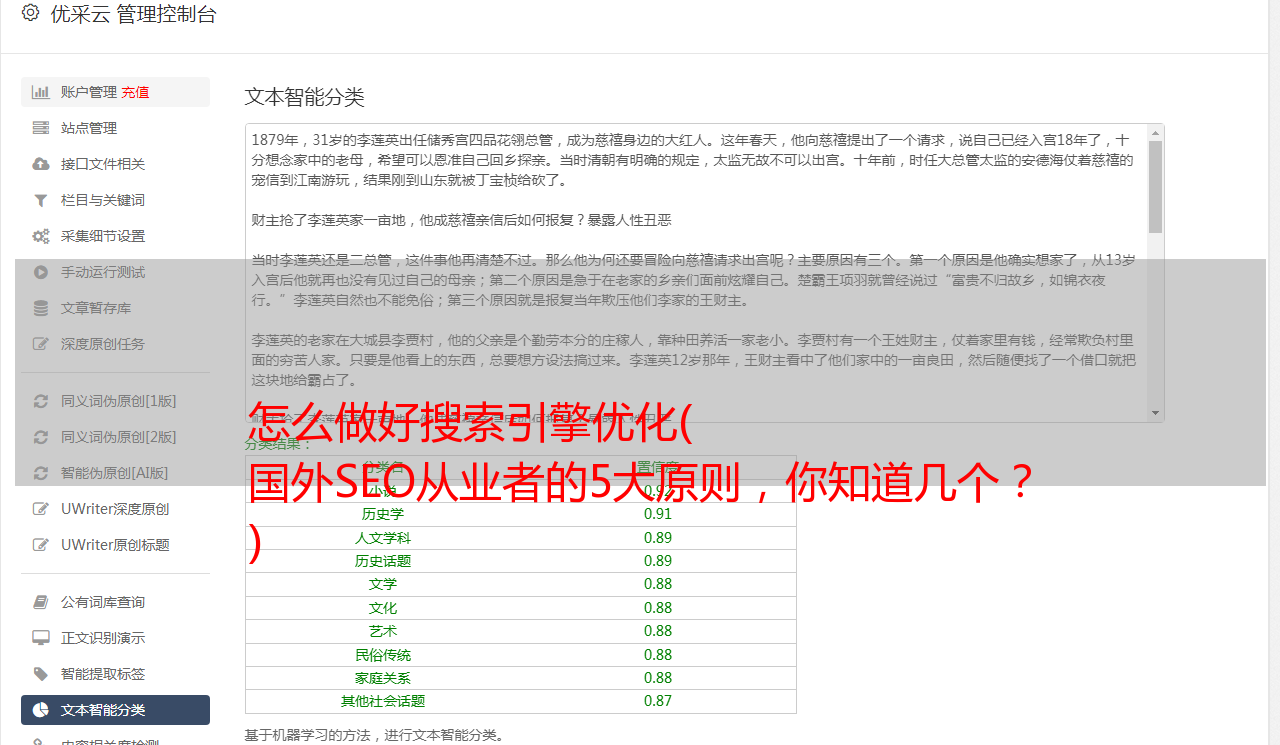This screenshot has height=745, width=1280.
Task: Click the refresh icon for 同义词伪原创[1版]
Action: (x=41, y=401)
